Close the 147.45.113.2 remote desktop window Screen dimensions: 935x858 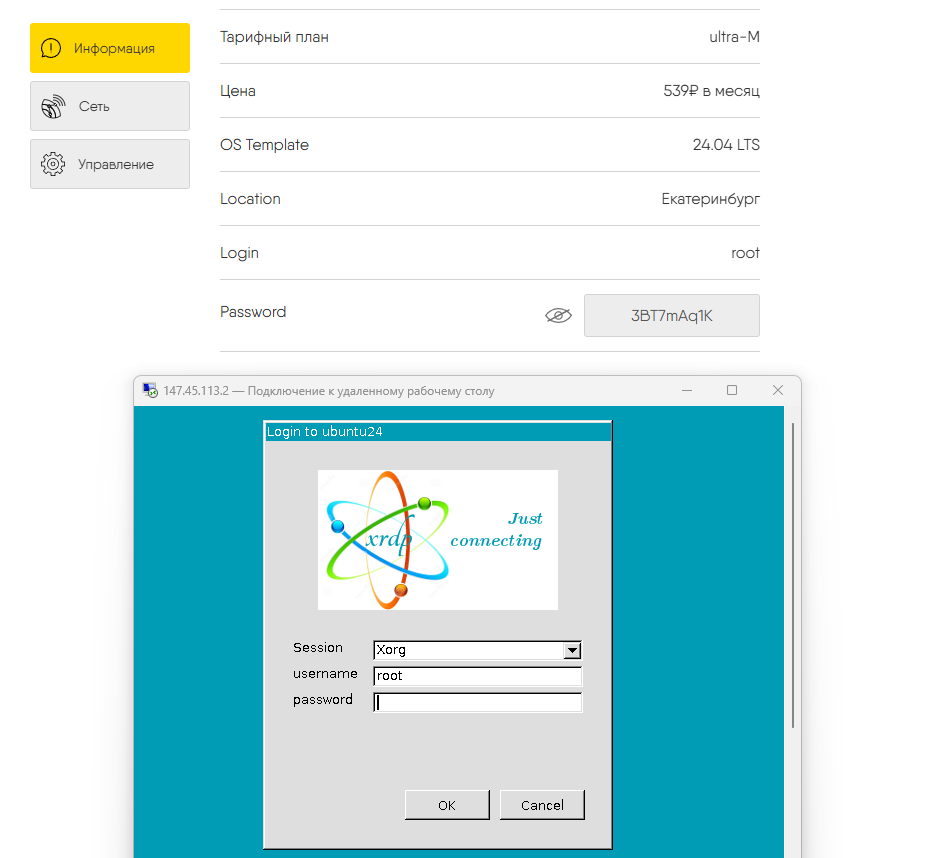778,390
